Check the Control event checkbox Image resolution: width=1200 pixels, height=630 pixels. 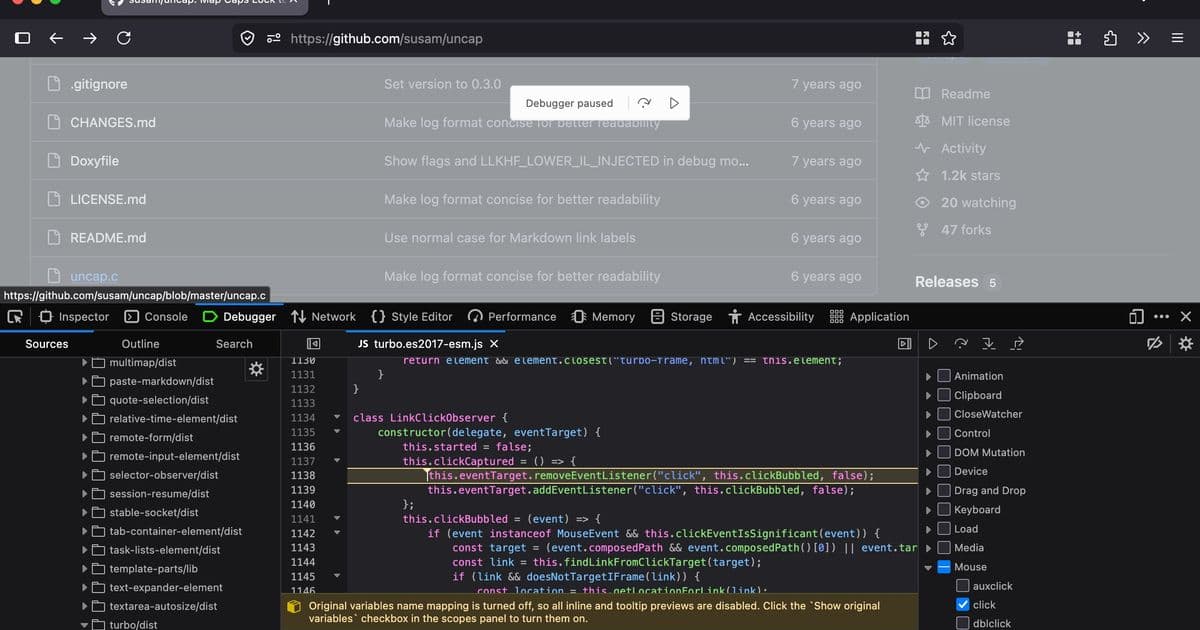tap(944, 433)
